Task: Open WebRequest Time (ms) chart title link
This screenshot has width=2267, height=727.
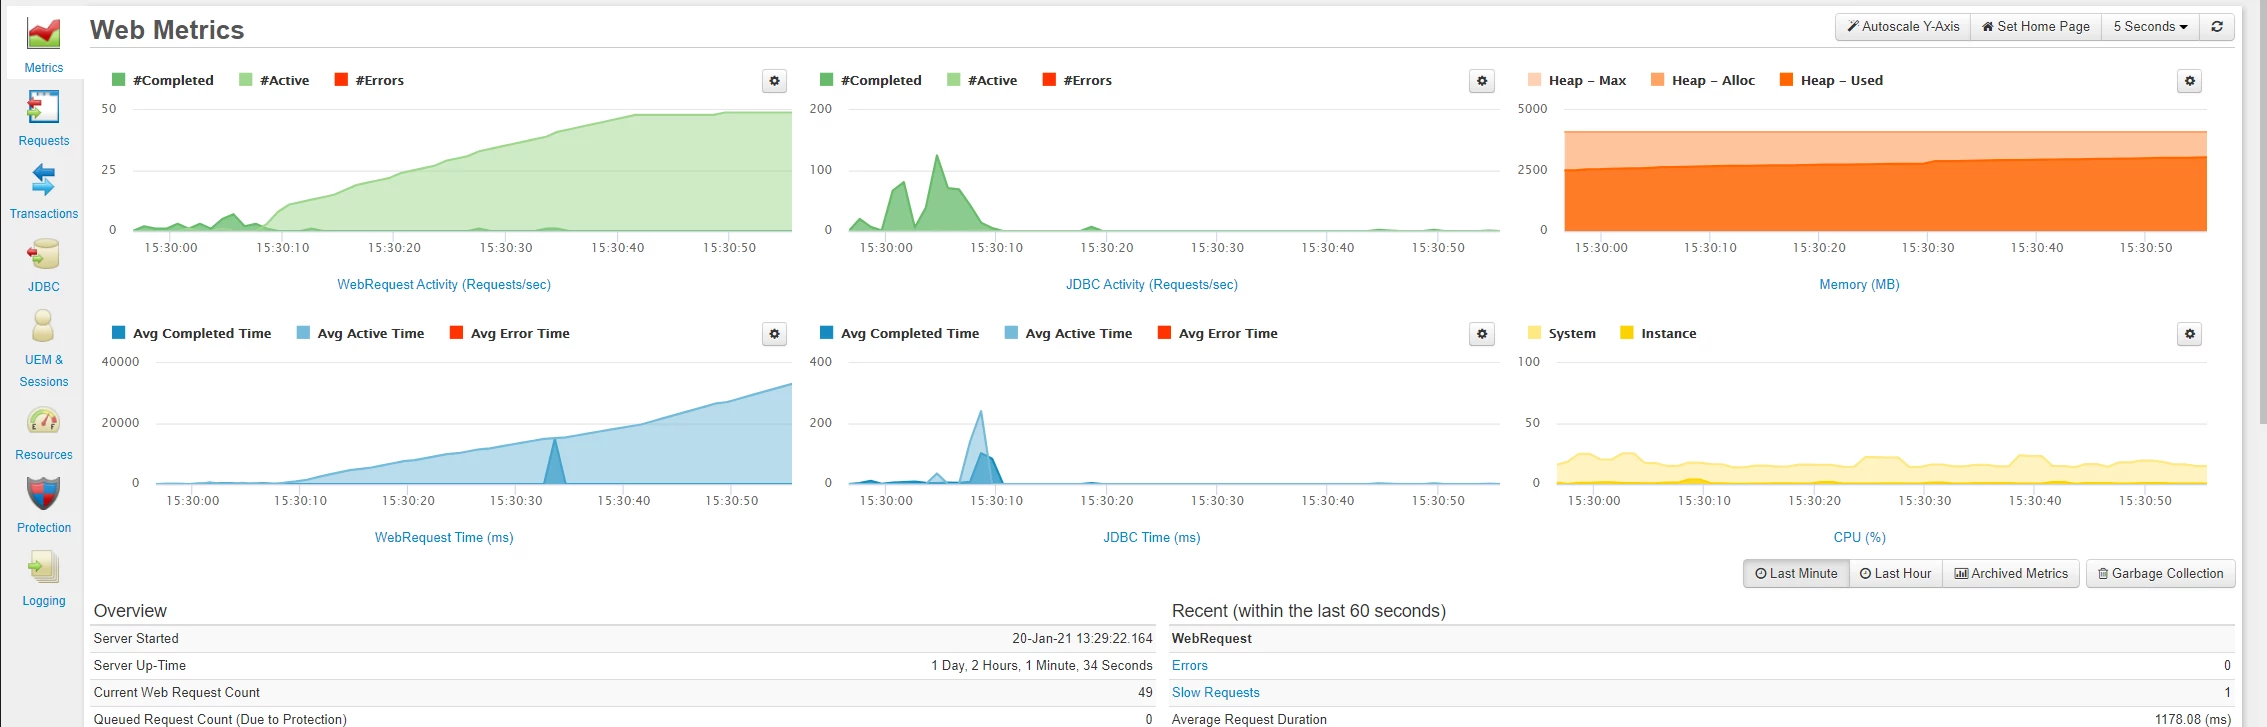Action: 444,538
